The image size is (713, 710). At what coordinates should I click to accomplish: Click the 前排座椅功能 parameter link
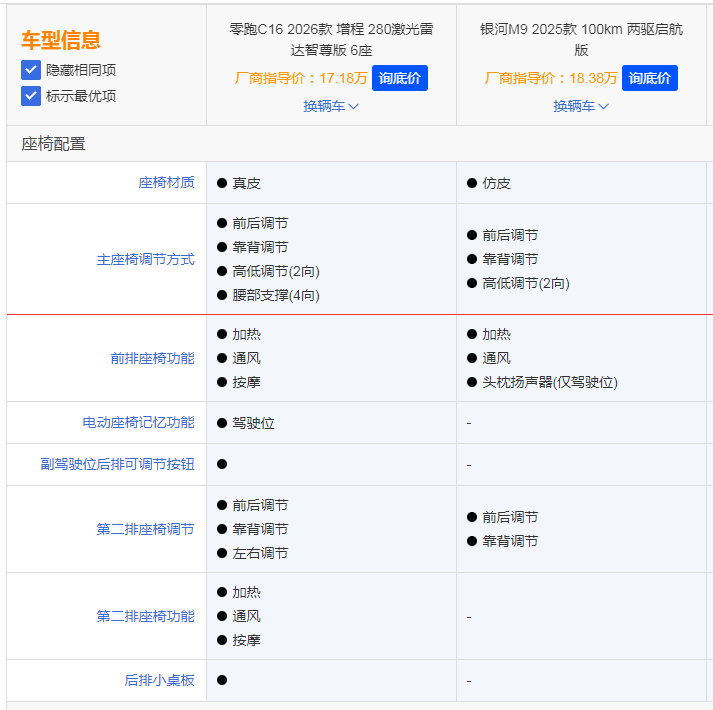coord(152,358)
